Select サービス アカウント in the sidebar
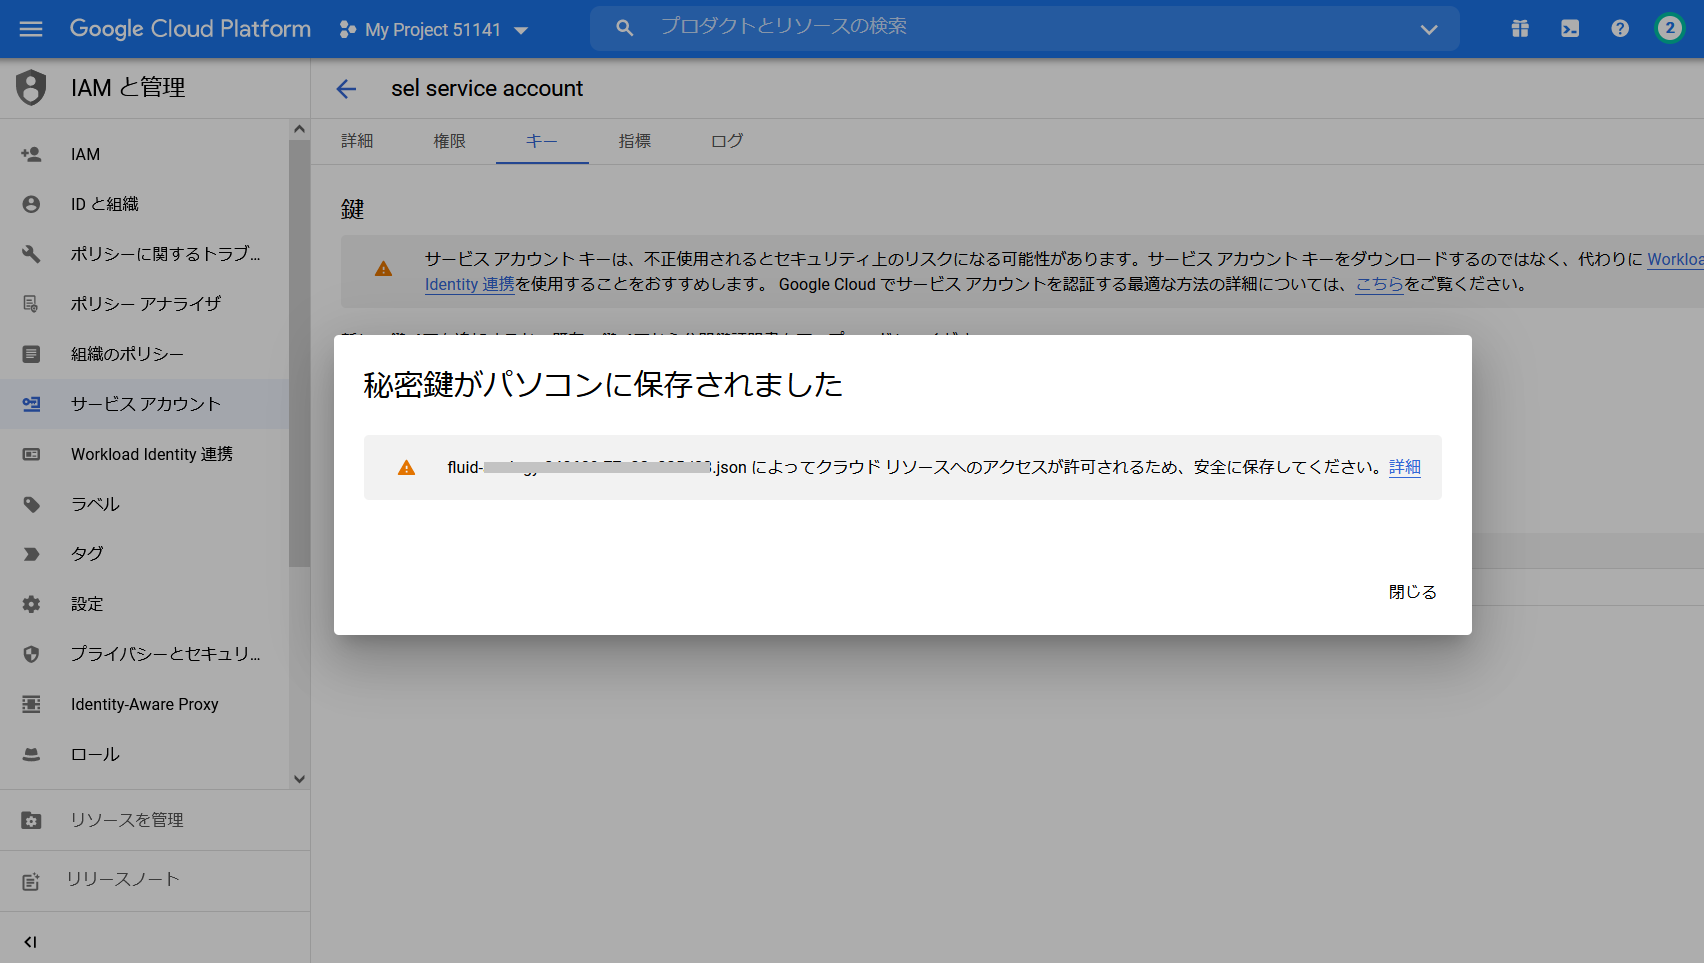Viewport: 1704px width, 963px height. coord(145,404)
